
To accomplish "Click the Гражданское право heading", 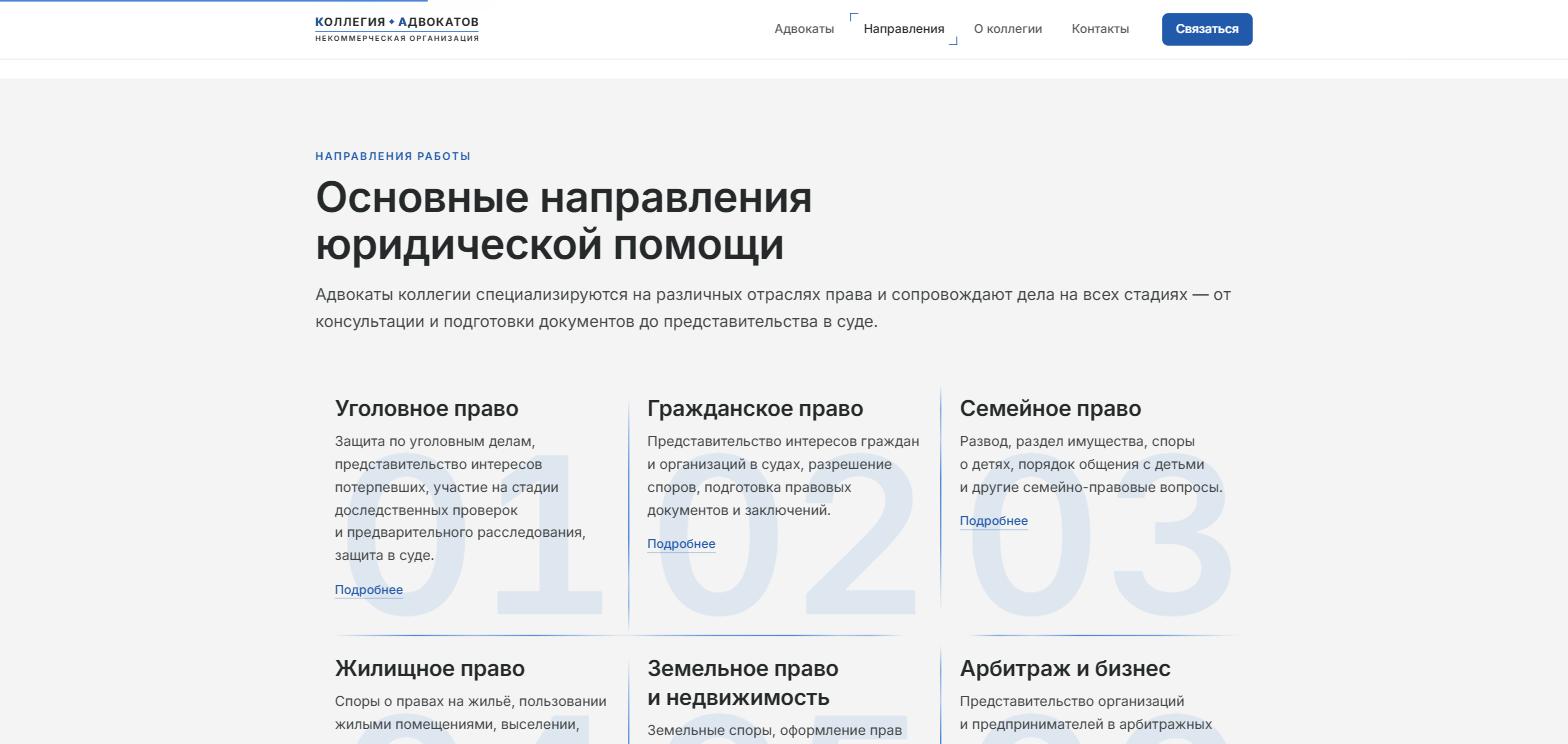I will [755, 408].
